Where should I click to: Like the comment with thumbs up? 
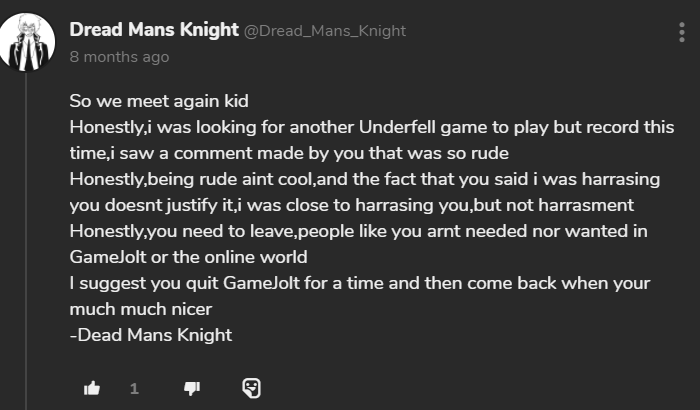92,387
